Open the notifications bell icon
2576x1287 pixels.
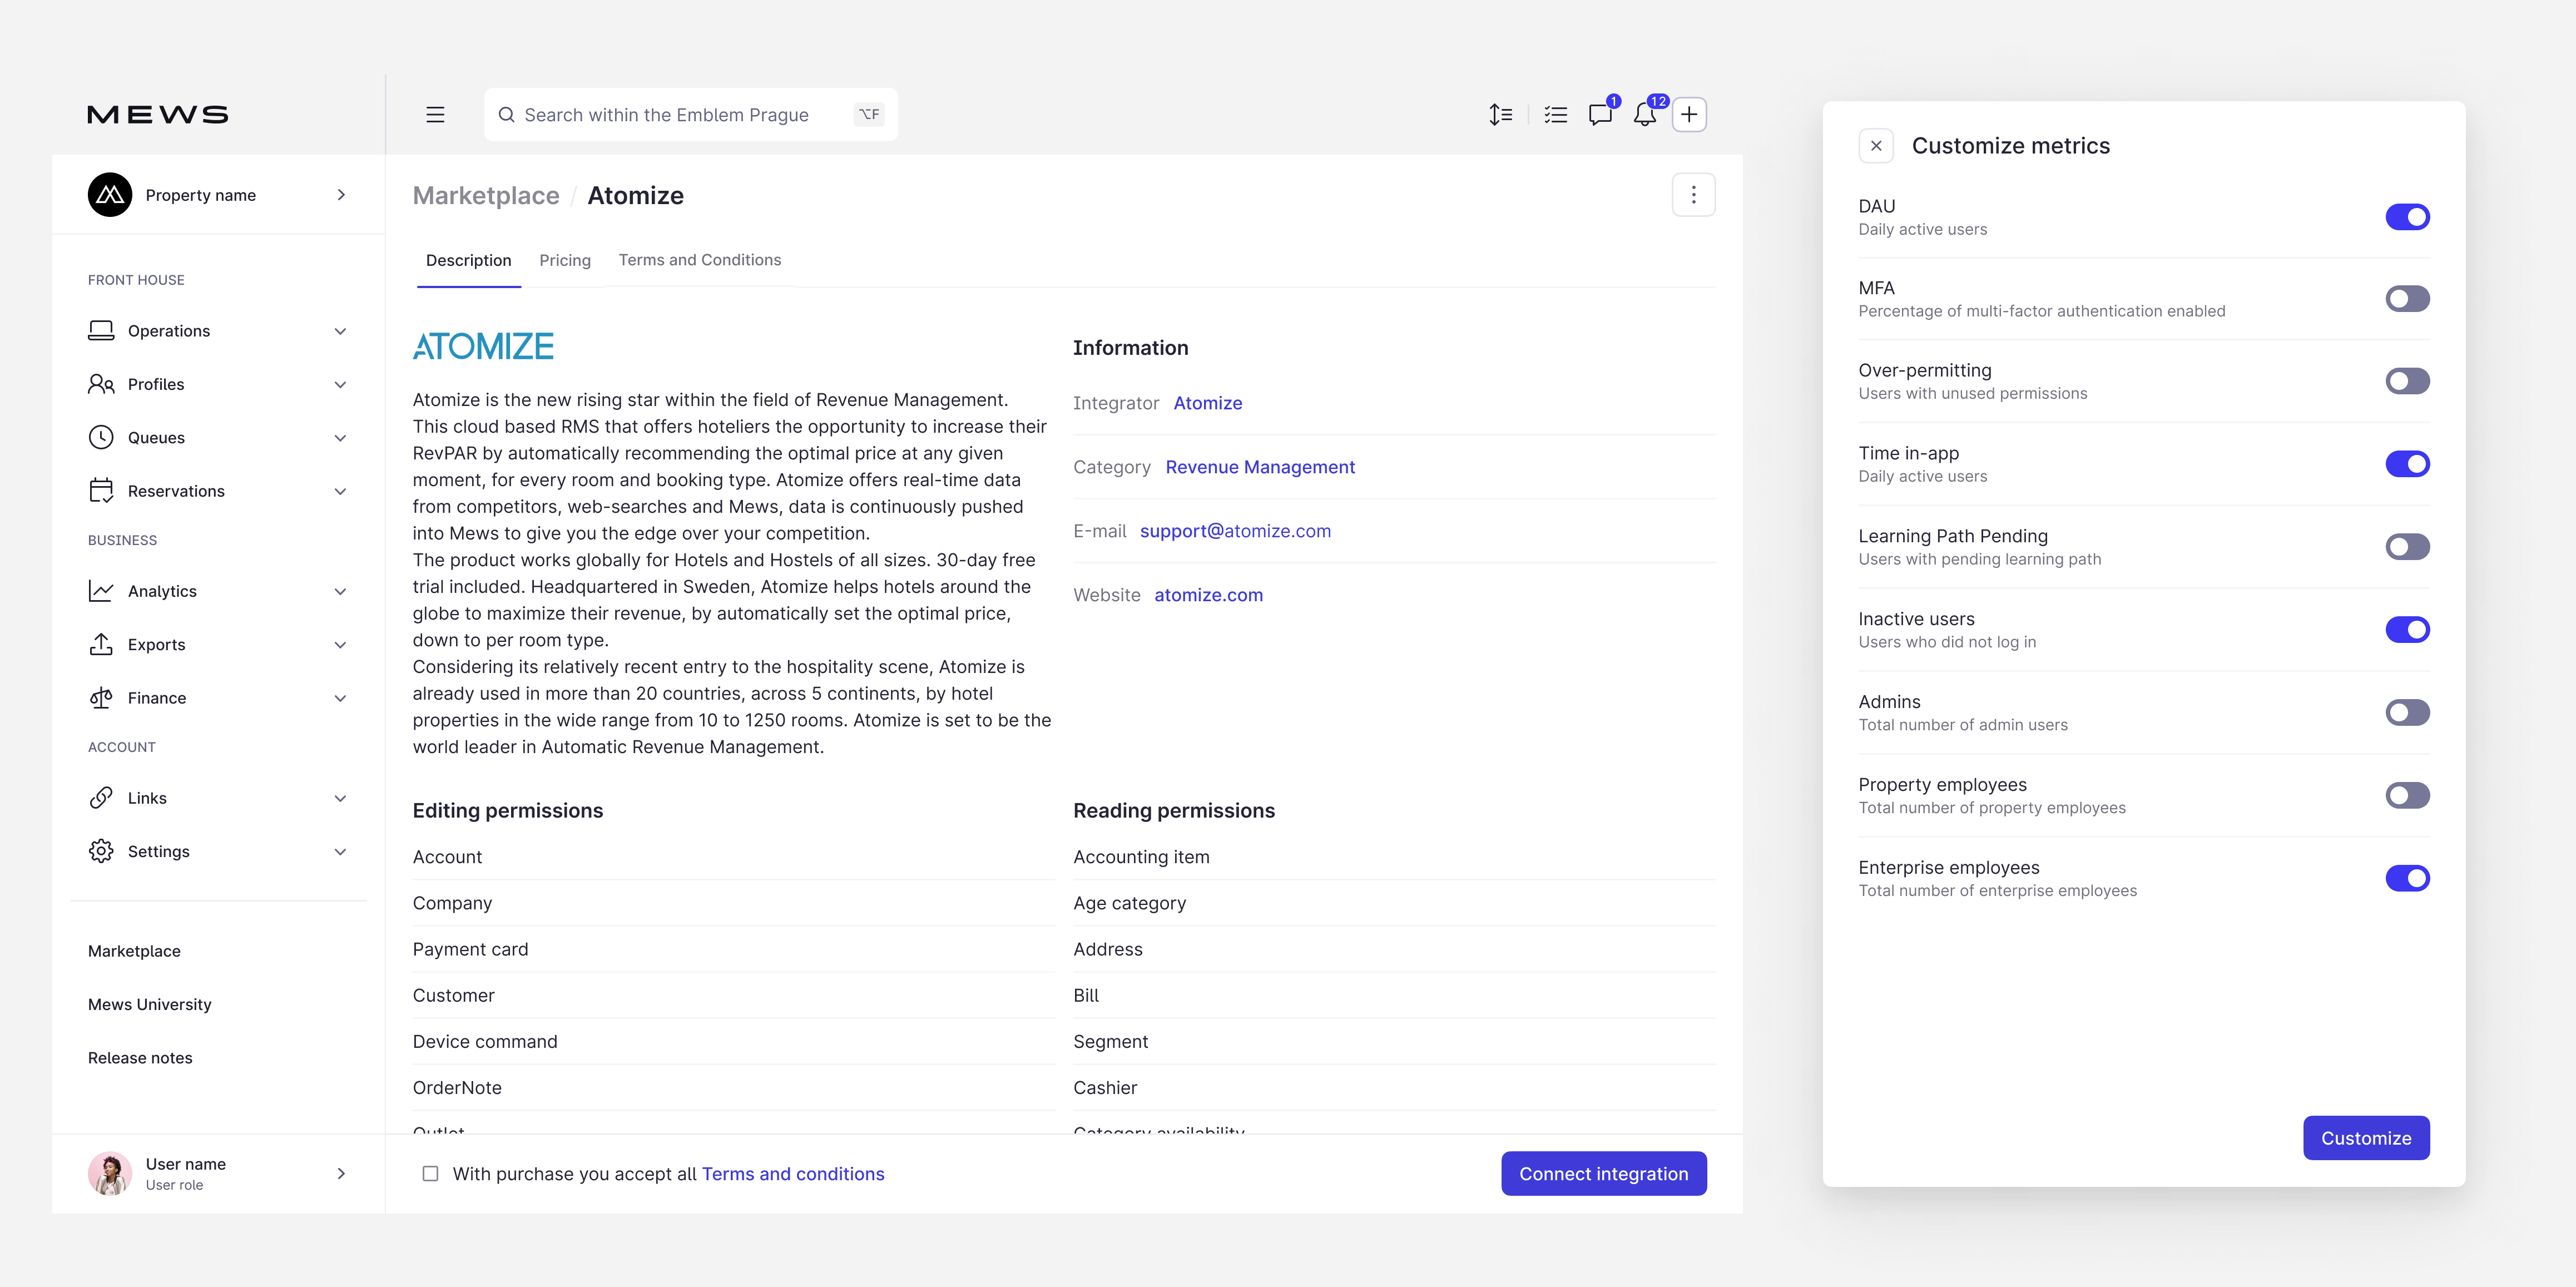pos(1644,115)
